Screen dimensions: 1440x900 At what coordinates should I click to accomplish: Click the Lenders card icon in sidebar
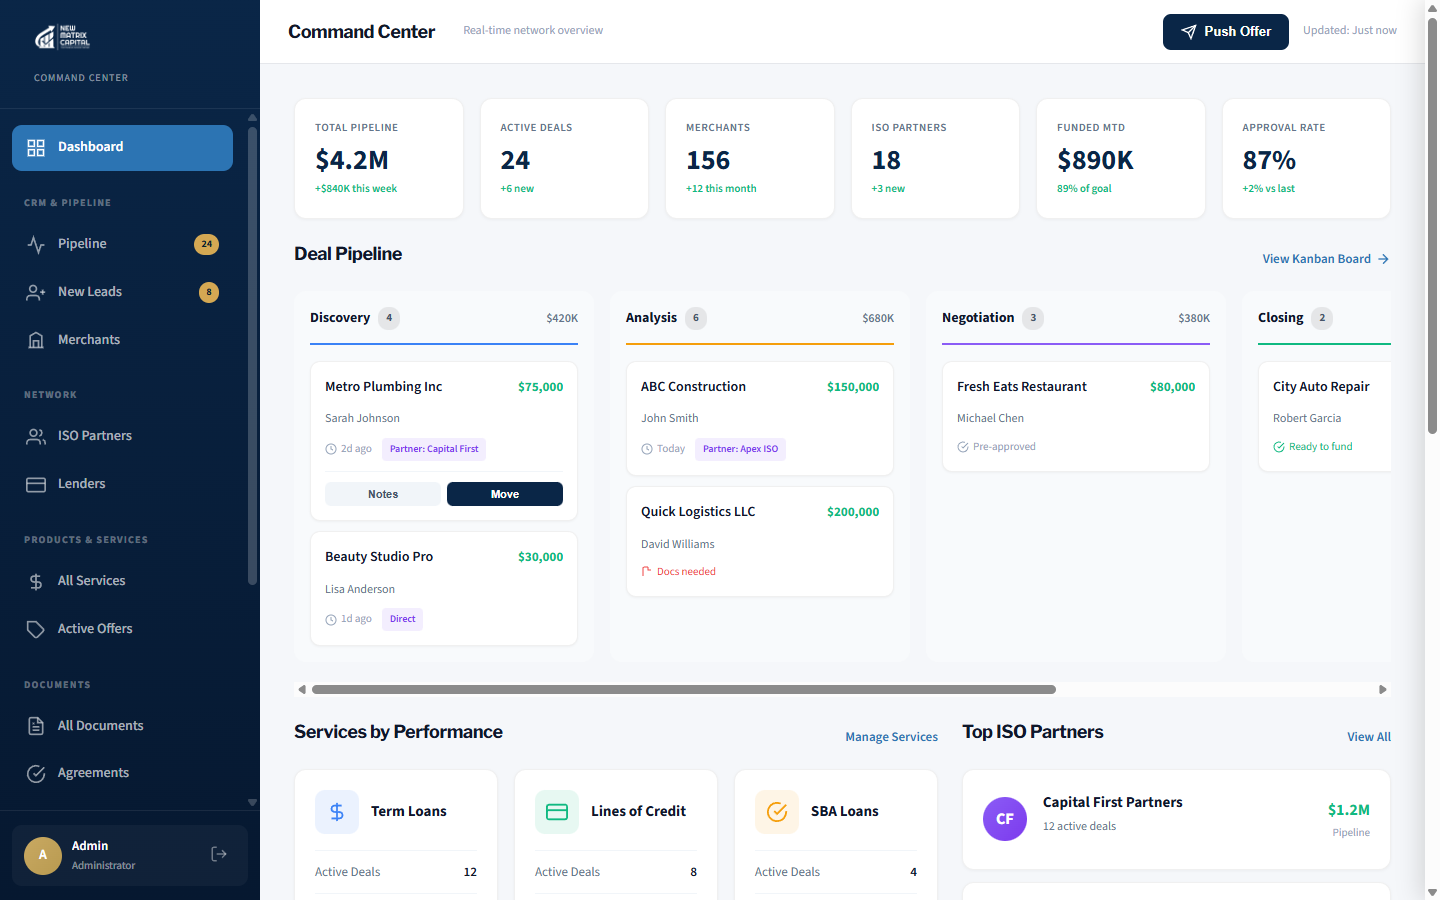click(36, 483)
